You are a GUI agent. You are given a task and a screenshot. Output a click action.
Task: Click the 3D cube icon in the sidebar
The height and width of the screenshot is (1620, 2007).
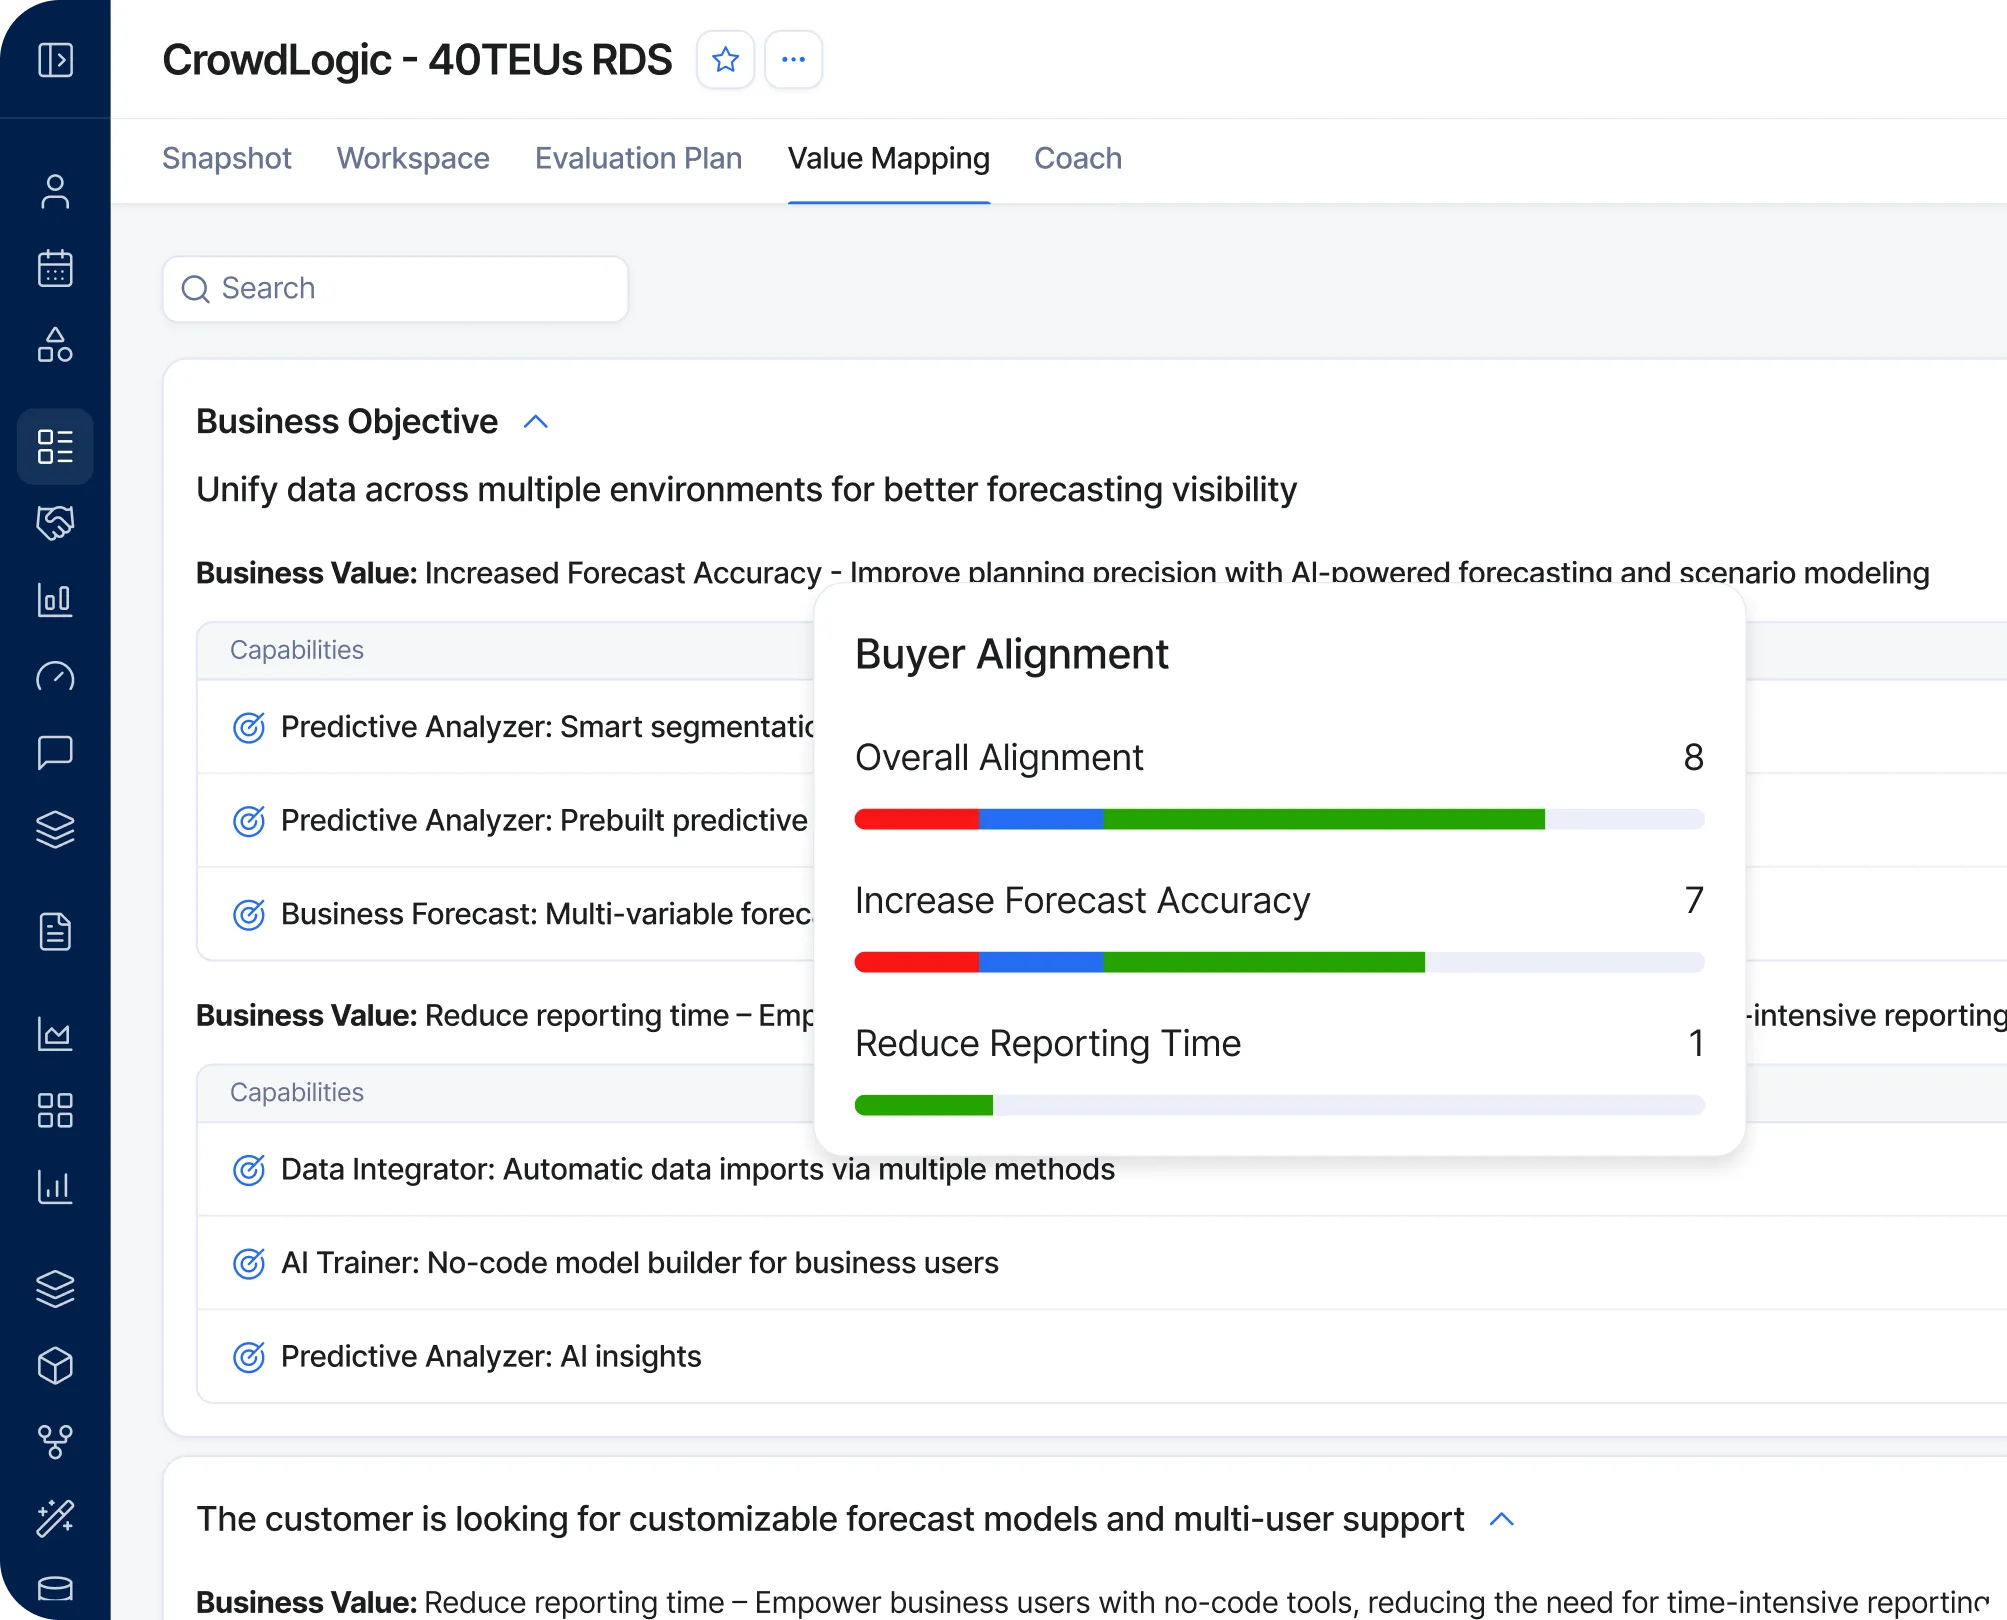point(56,1366)
